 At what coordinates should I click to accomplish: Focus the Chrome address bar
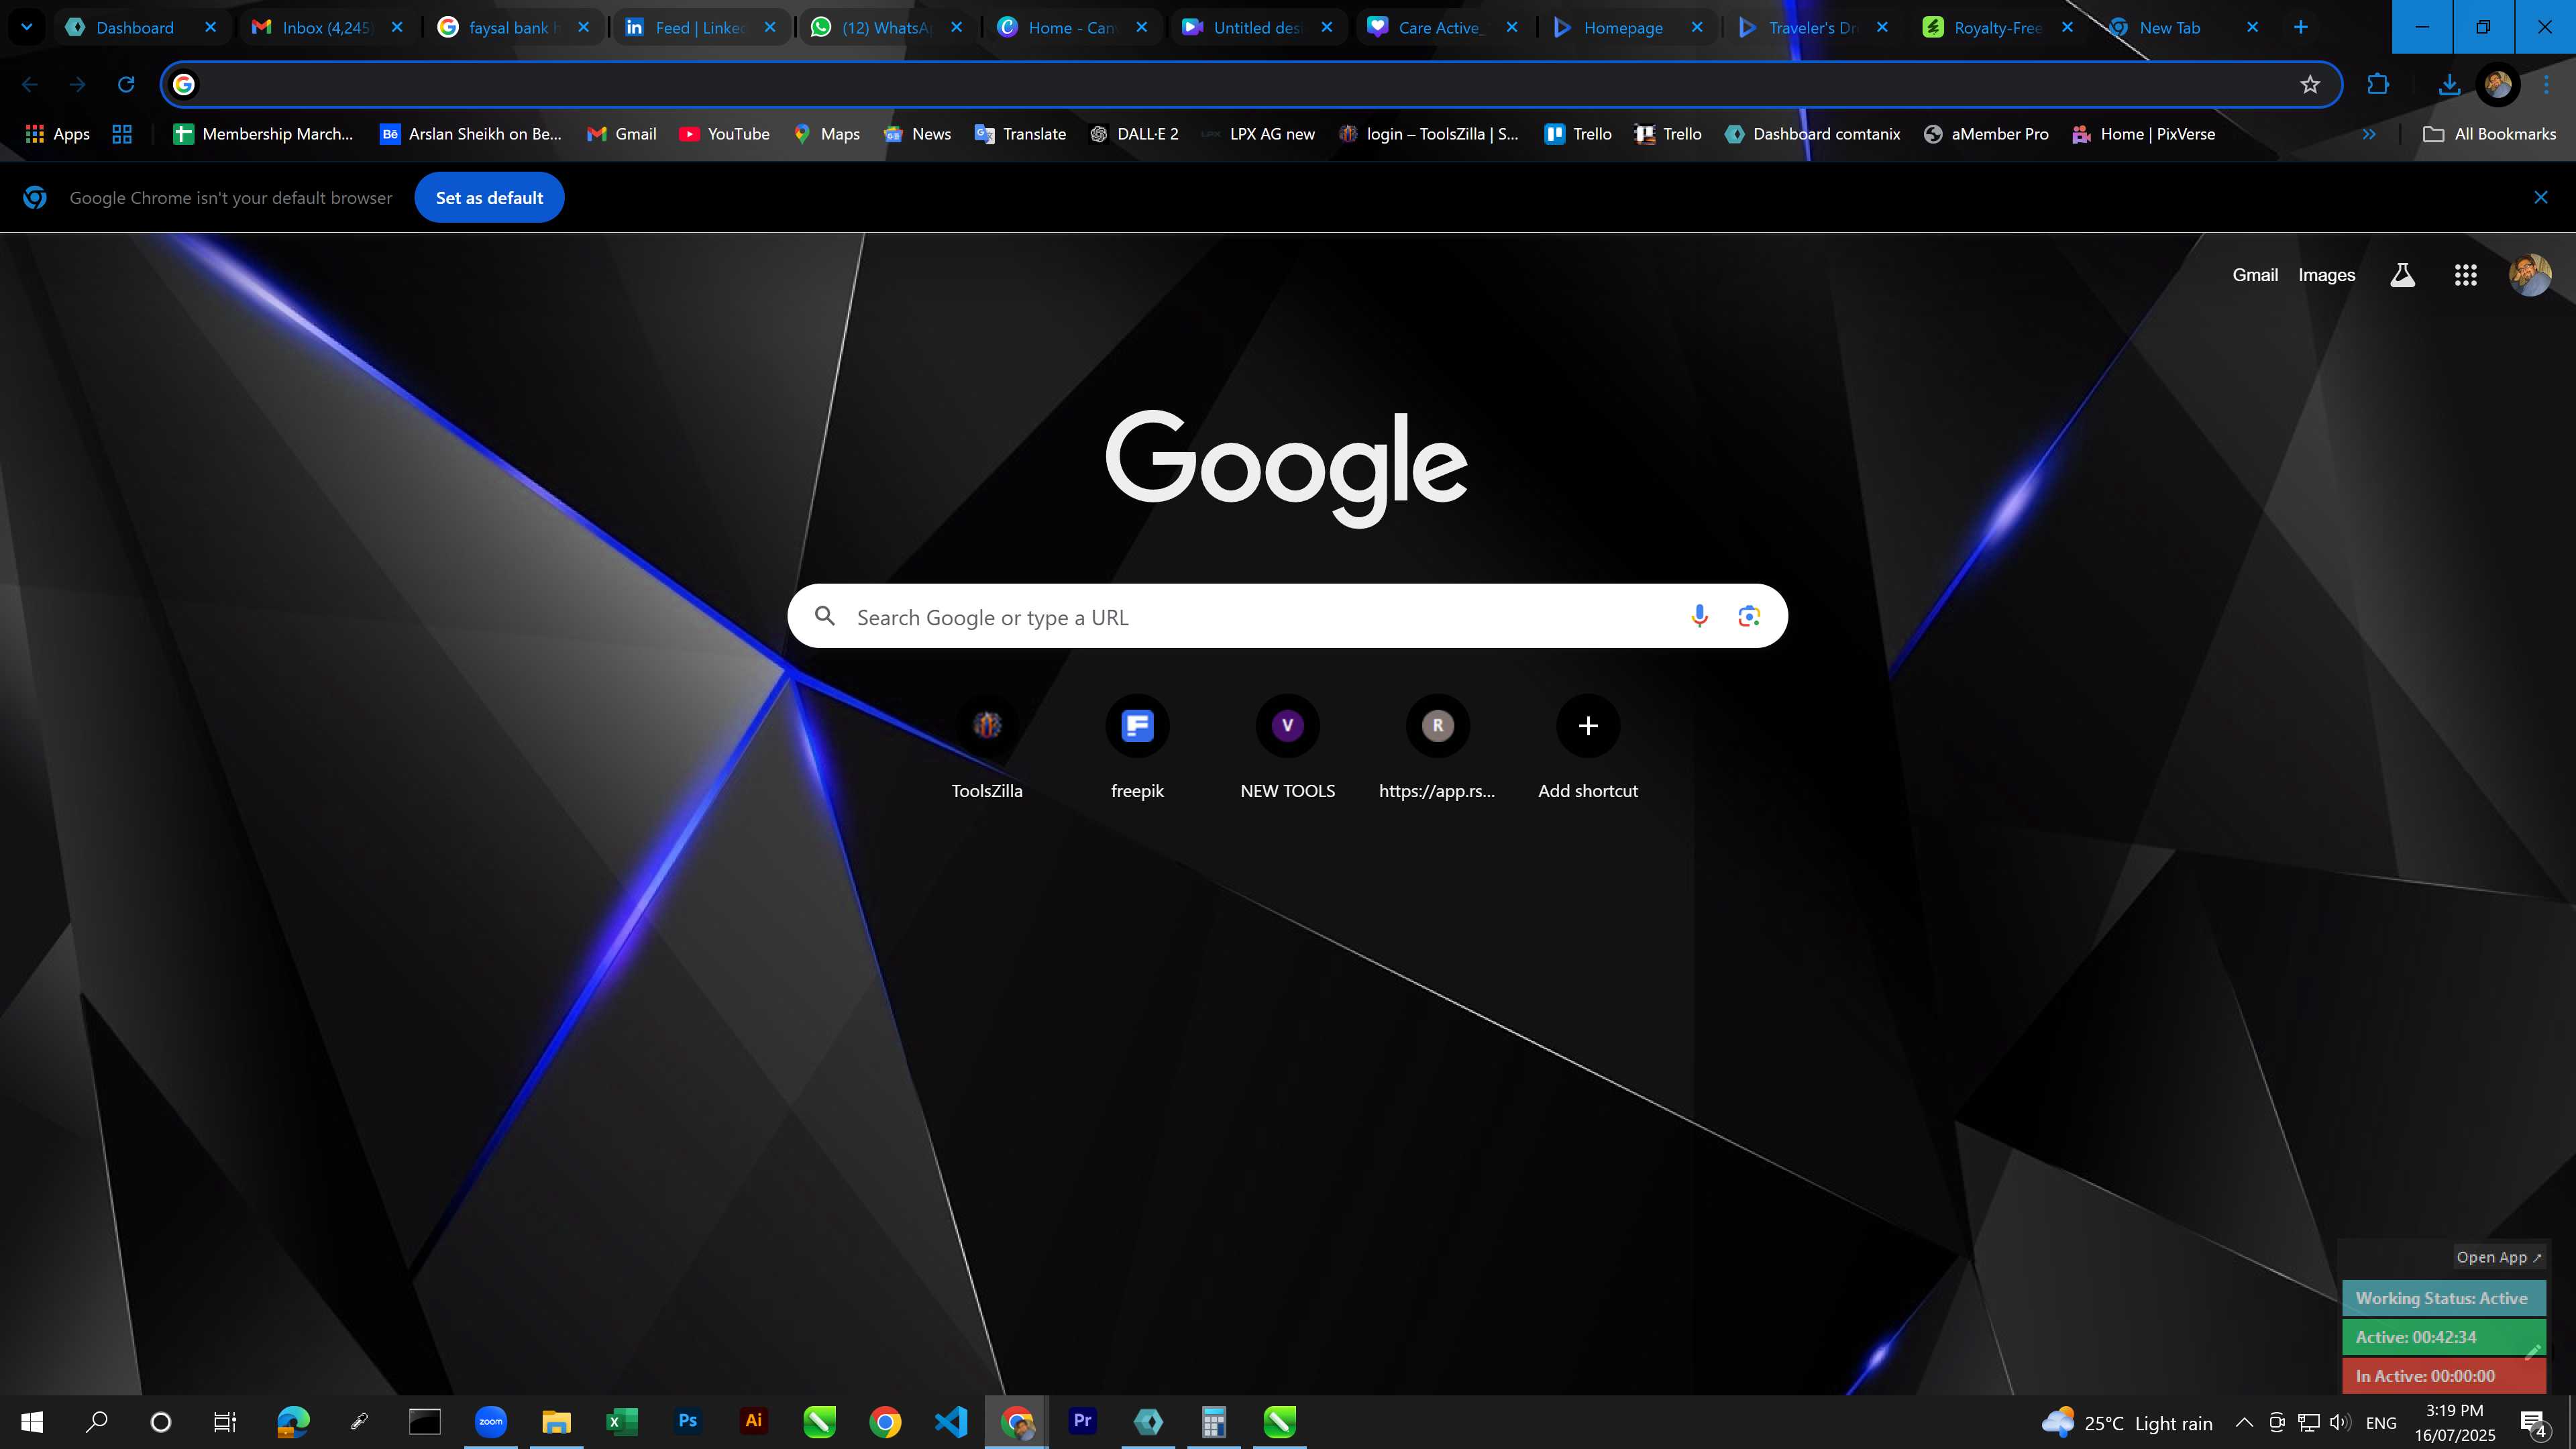click(x=1250, y=84)
